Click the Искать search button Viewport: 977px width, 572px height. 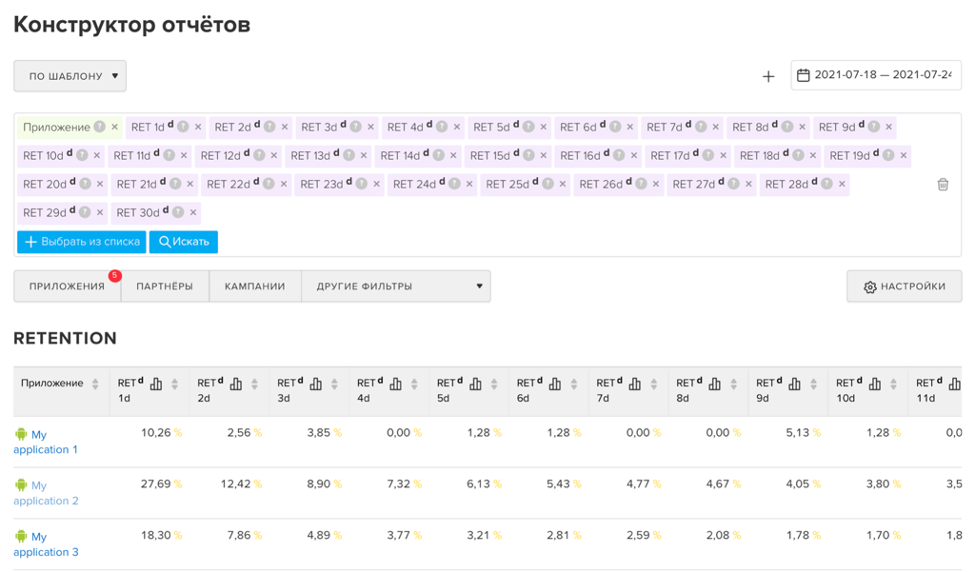click(183, 242)
